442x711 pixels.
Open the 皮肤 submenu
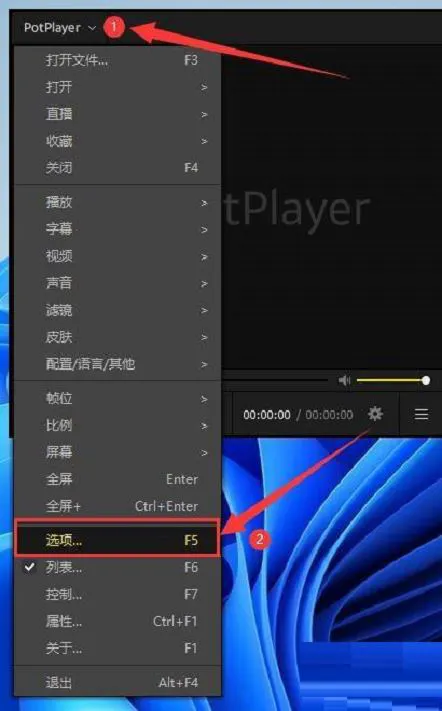(118, 337)
